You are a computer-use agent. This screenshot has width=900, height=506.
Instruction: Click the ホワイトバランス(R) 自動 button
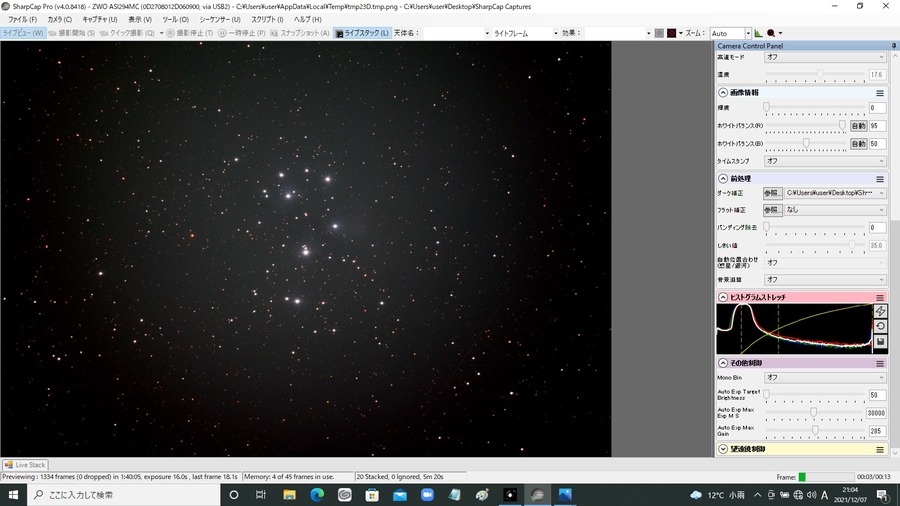click(858, 126)
